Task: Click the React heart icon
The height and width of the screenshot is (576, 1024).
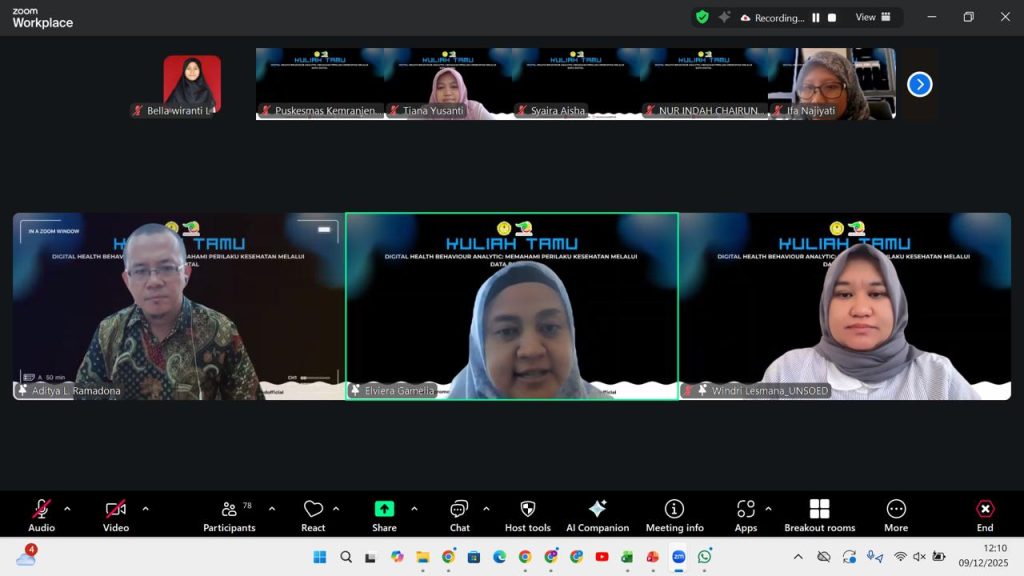Action: click(x=313, y=509)
